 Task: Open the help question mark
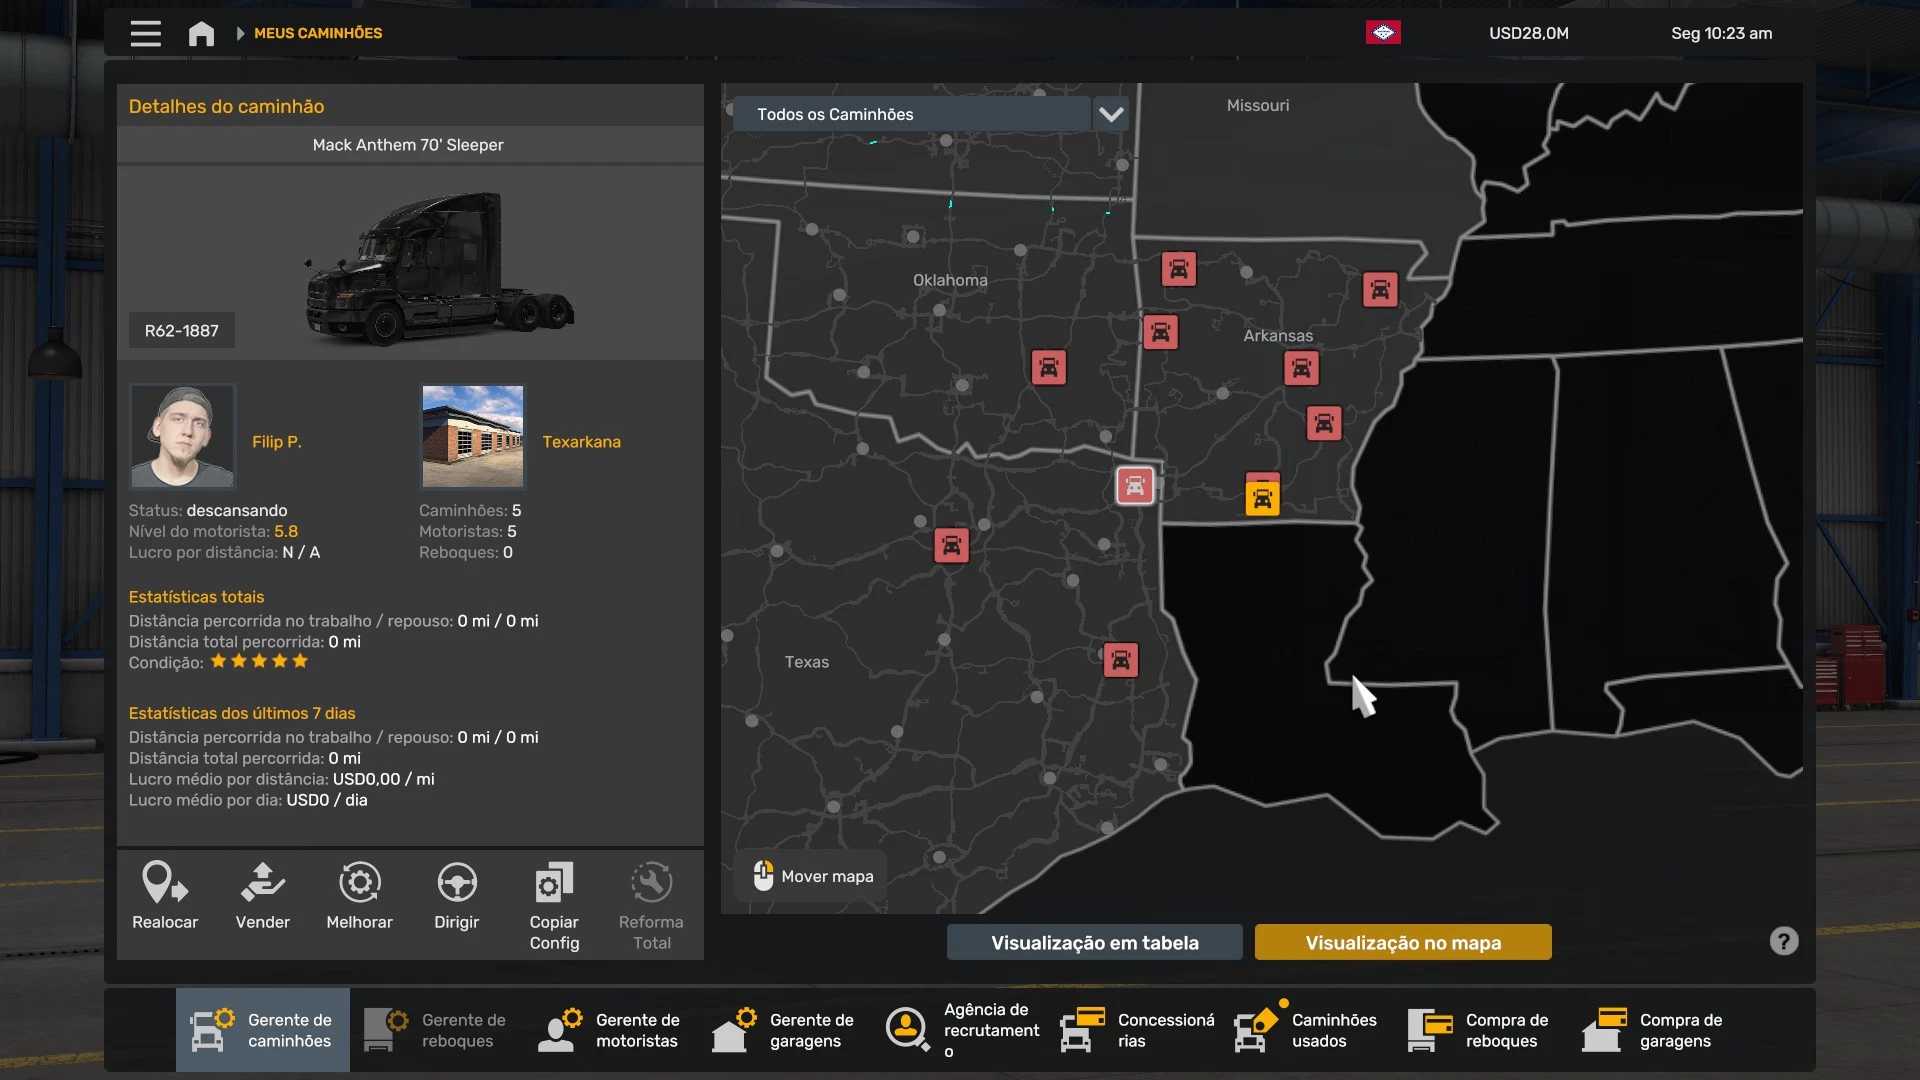(x=1783, y=941)
